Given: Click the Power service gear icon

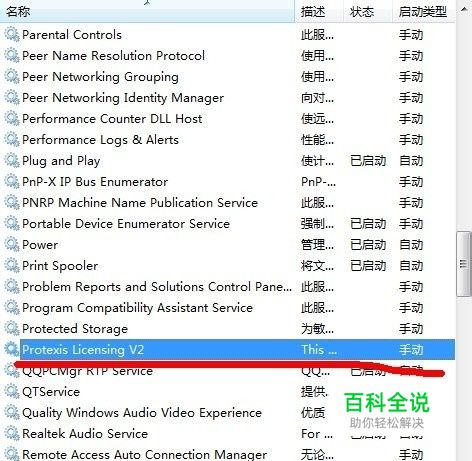Looking at the screenshot, I should click(x=12, y=245).
